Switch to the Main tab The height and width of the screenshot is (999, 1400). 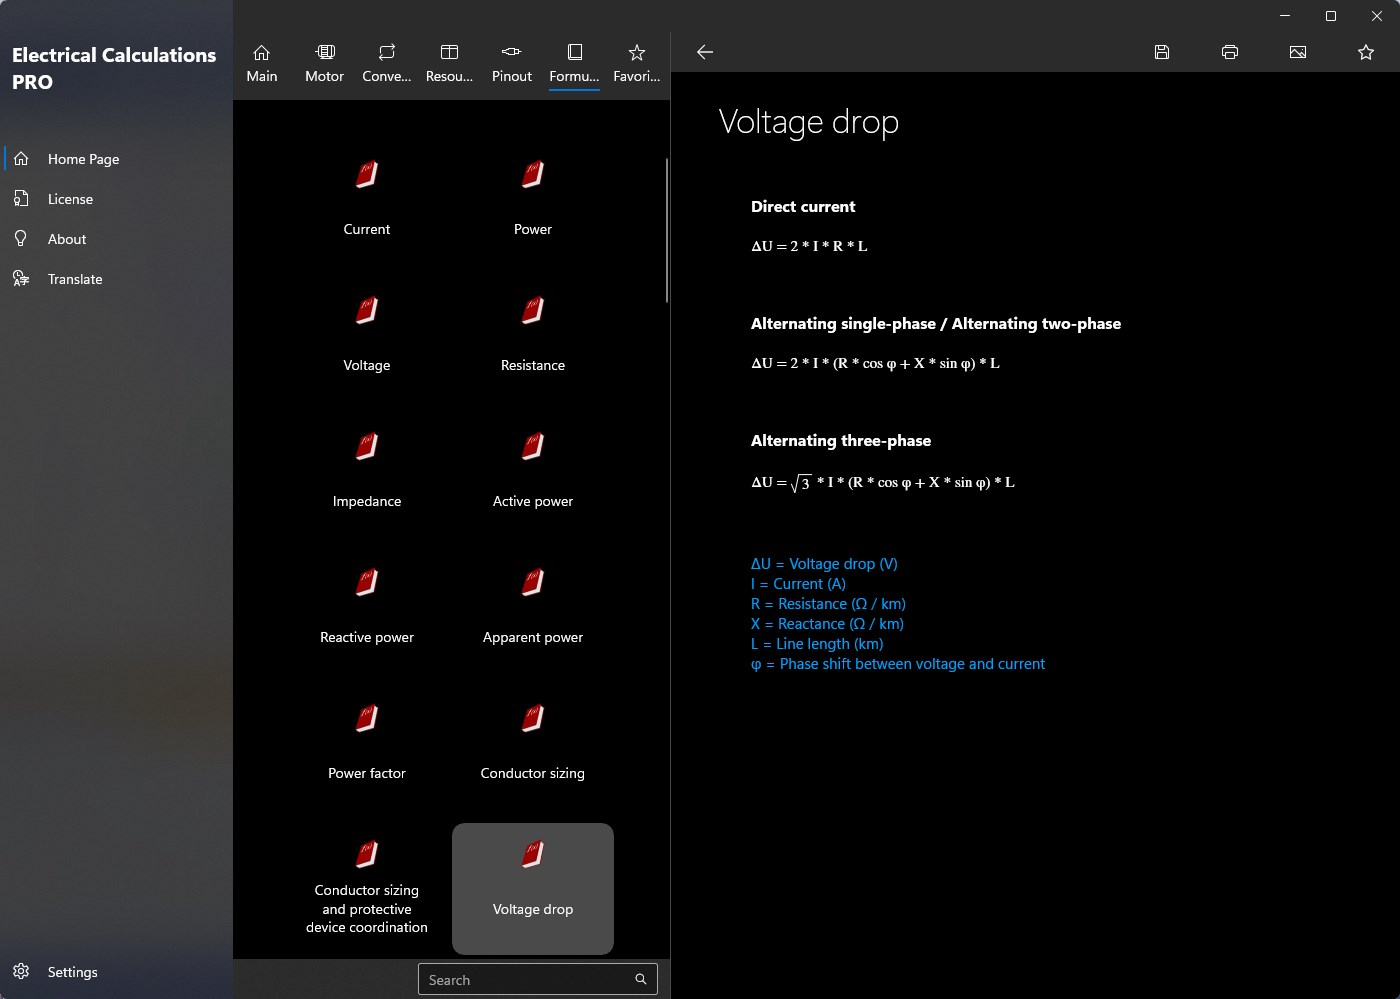tap(262, 63)
